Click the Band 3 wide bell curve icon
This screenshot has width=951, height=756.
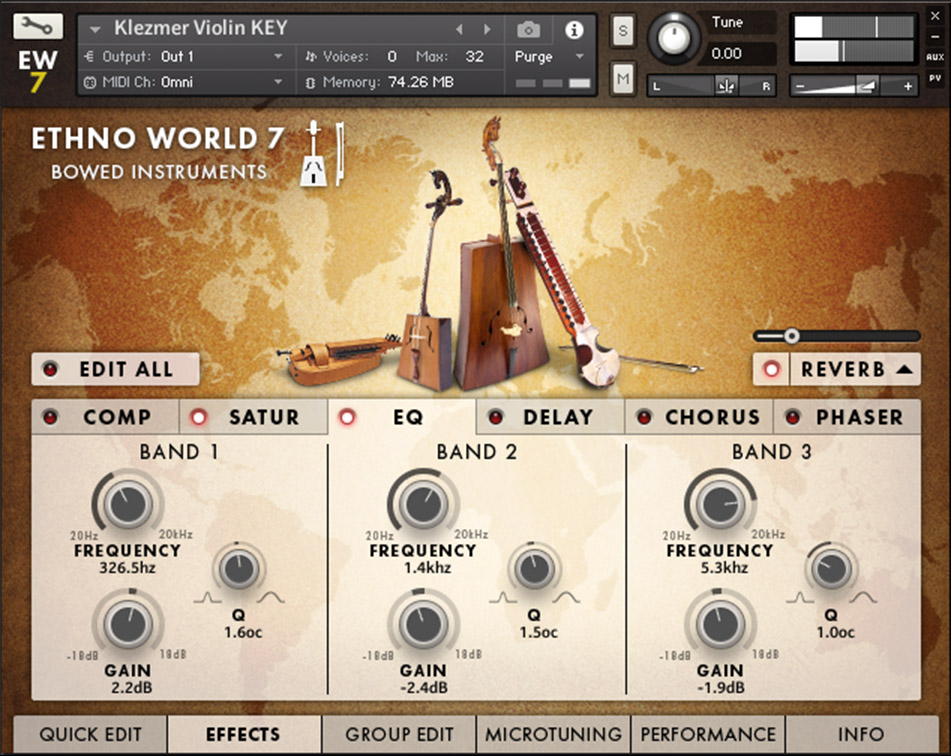coord(863,598)
